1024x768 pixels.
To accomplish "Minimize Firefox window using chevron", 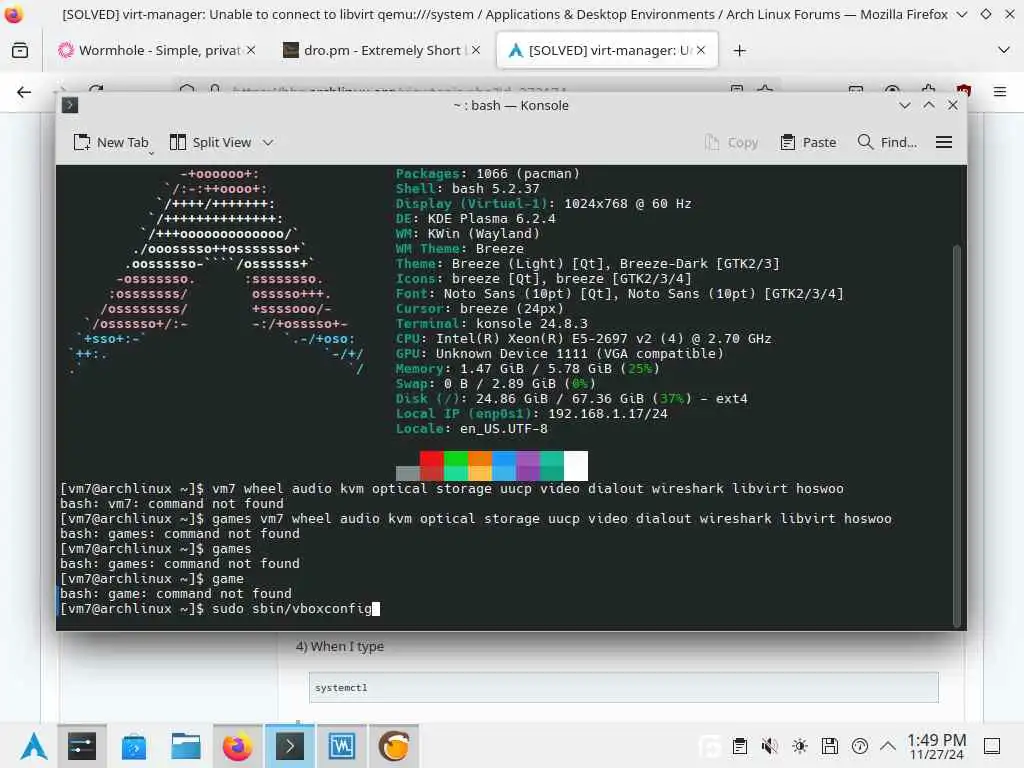I will click(x=961, y=14).
